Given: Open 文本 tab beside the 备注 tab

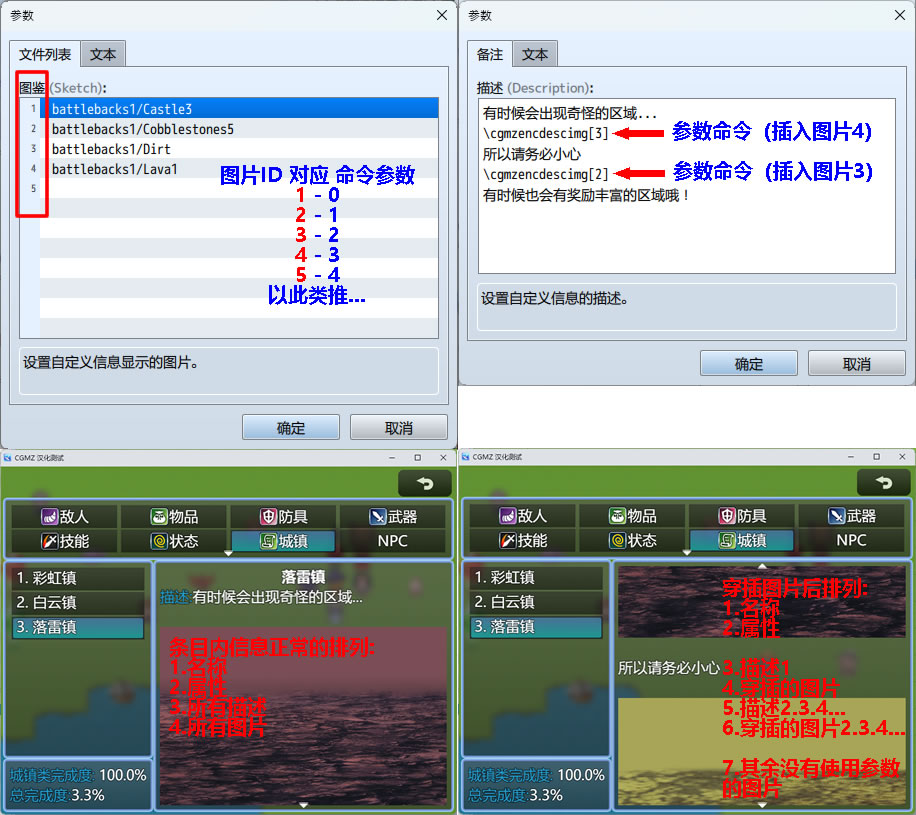Looking at the screenshot, I should 535,54.
